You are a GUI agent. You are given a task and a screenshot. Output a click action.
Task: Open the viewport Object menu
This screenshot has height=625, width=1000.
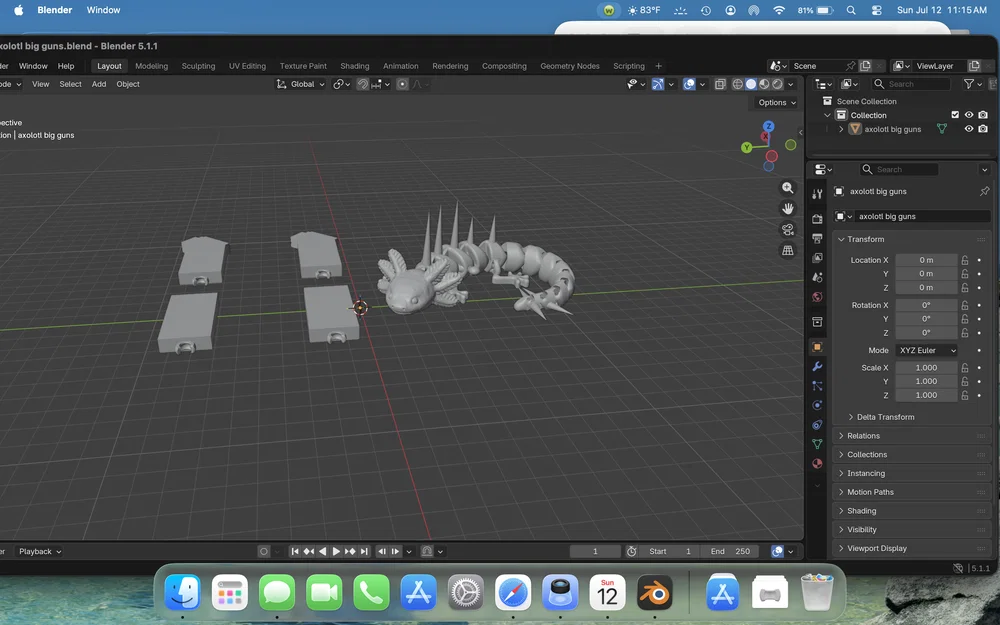[128, 84]
